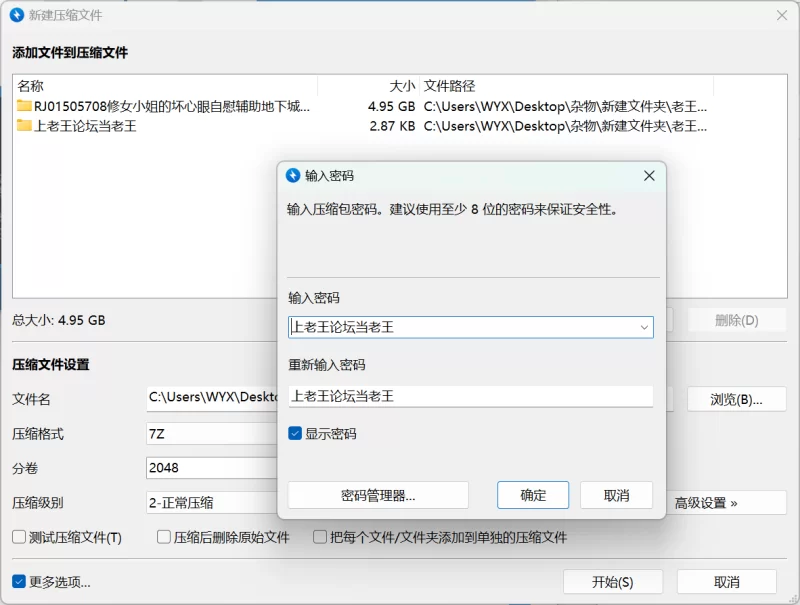Toggle 更多选项 checkbox off
Image resolution: width=800 pixels, height=605 pixels.
(19, 582)
